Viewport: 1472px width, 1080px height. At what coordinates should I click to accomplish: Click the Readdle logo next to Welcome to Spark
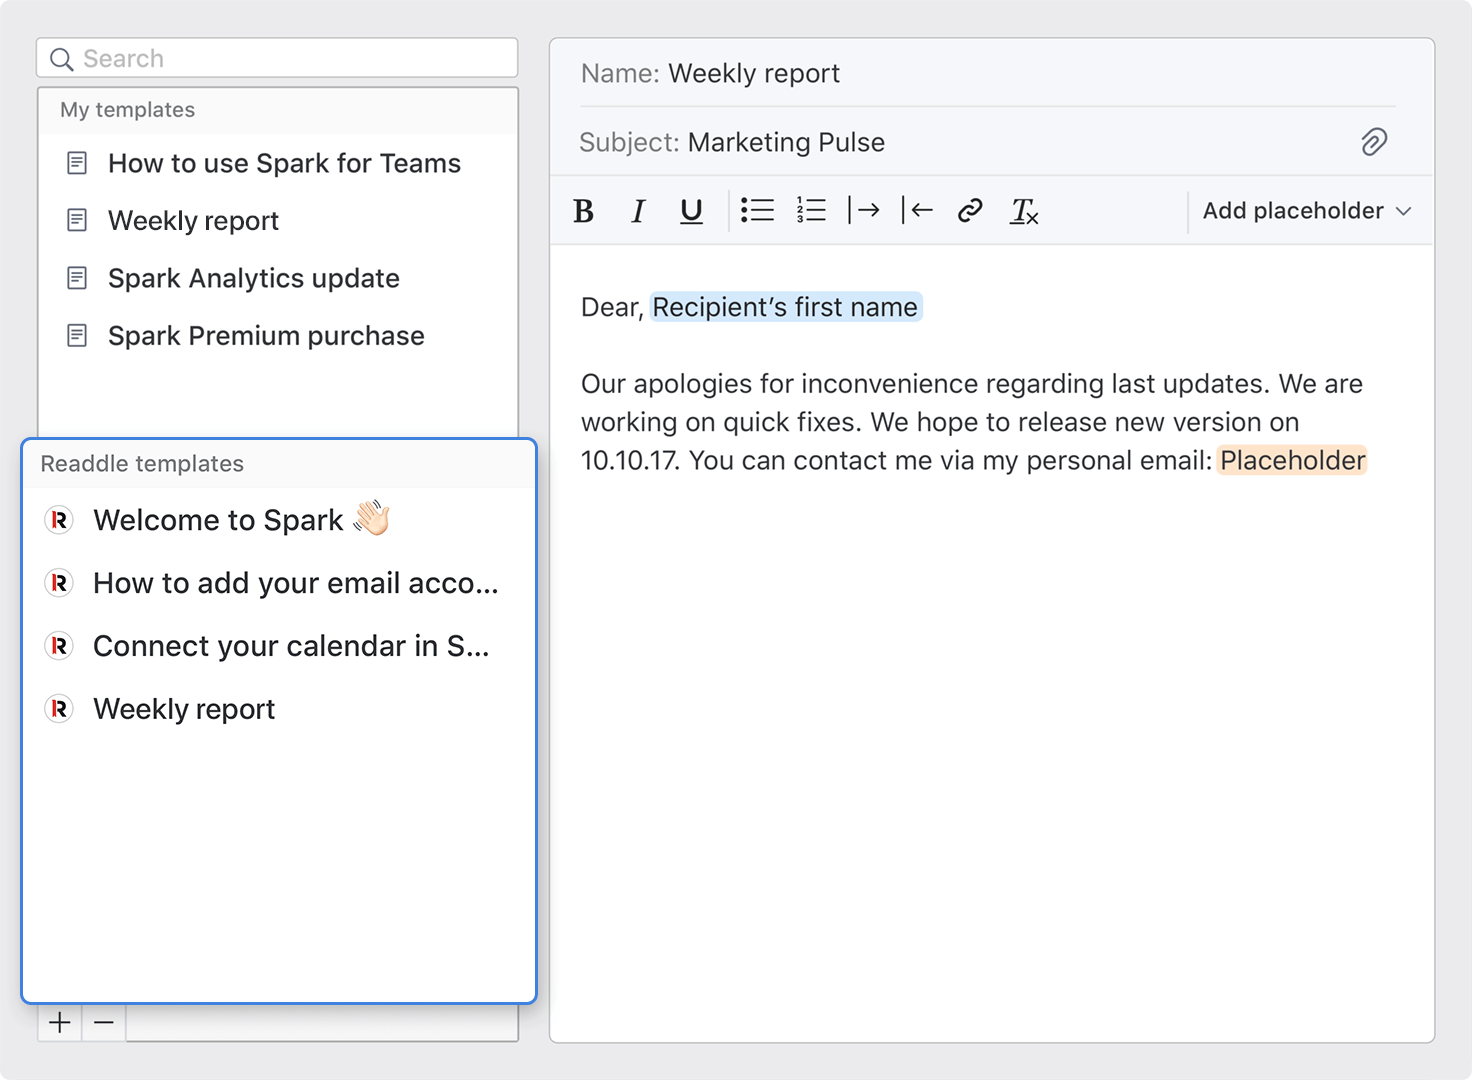point(59,520)
